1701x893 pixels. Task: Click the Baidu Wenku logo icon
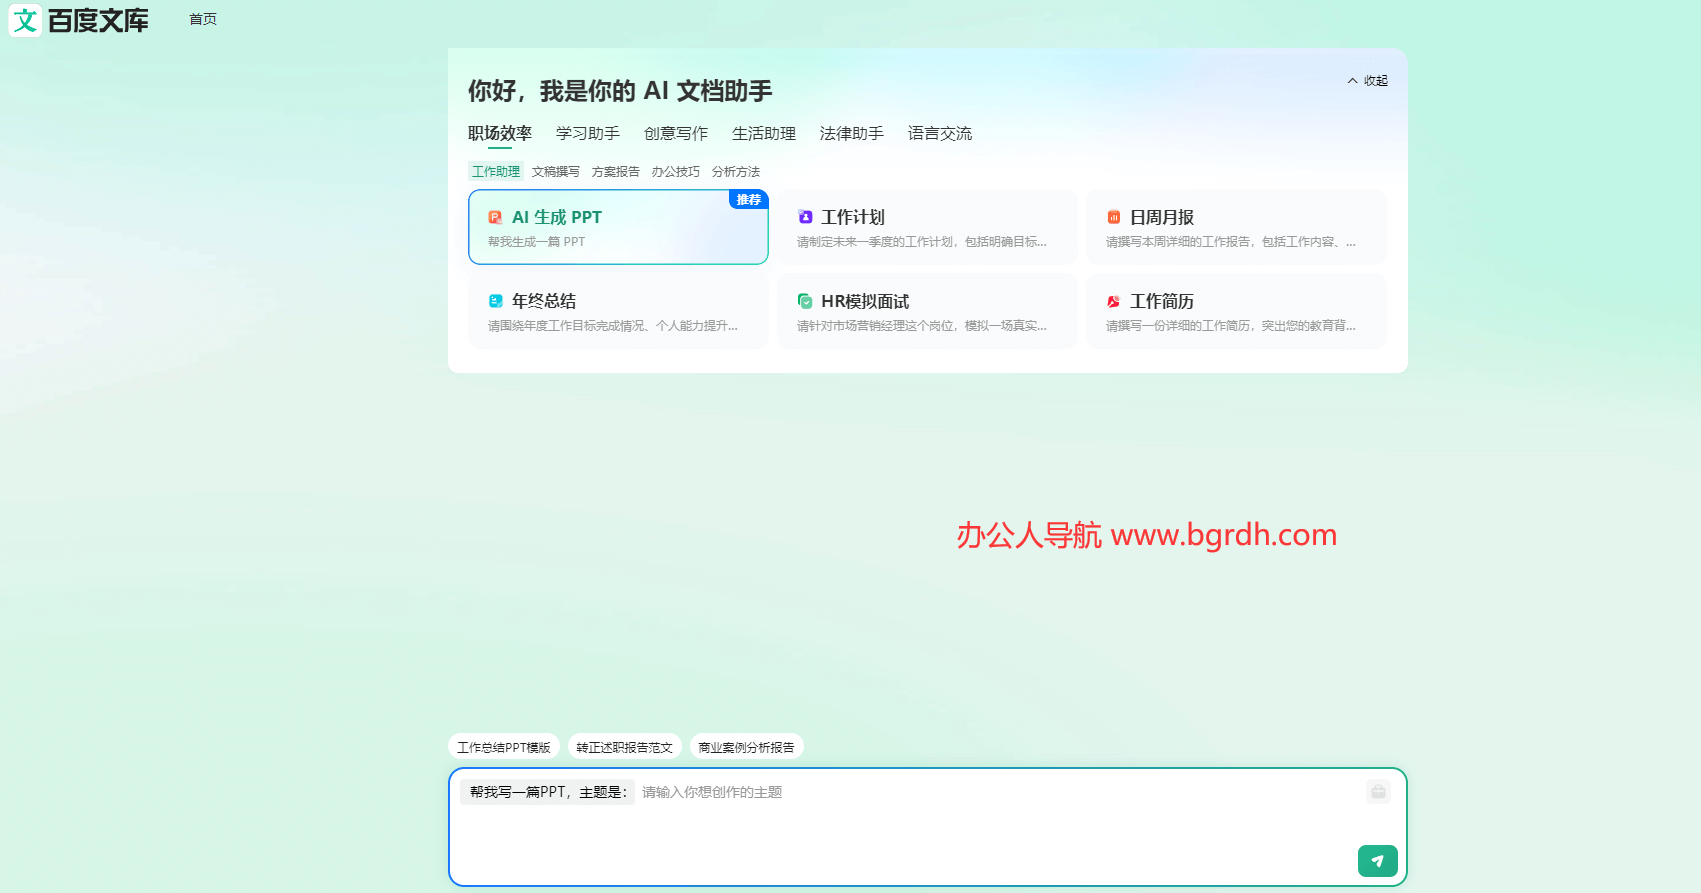[25, 20]
